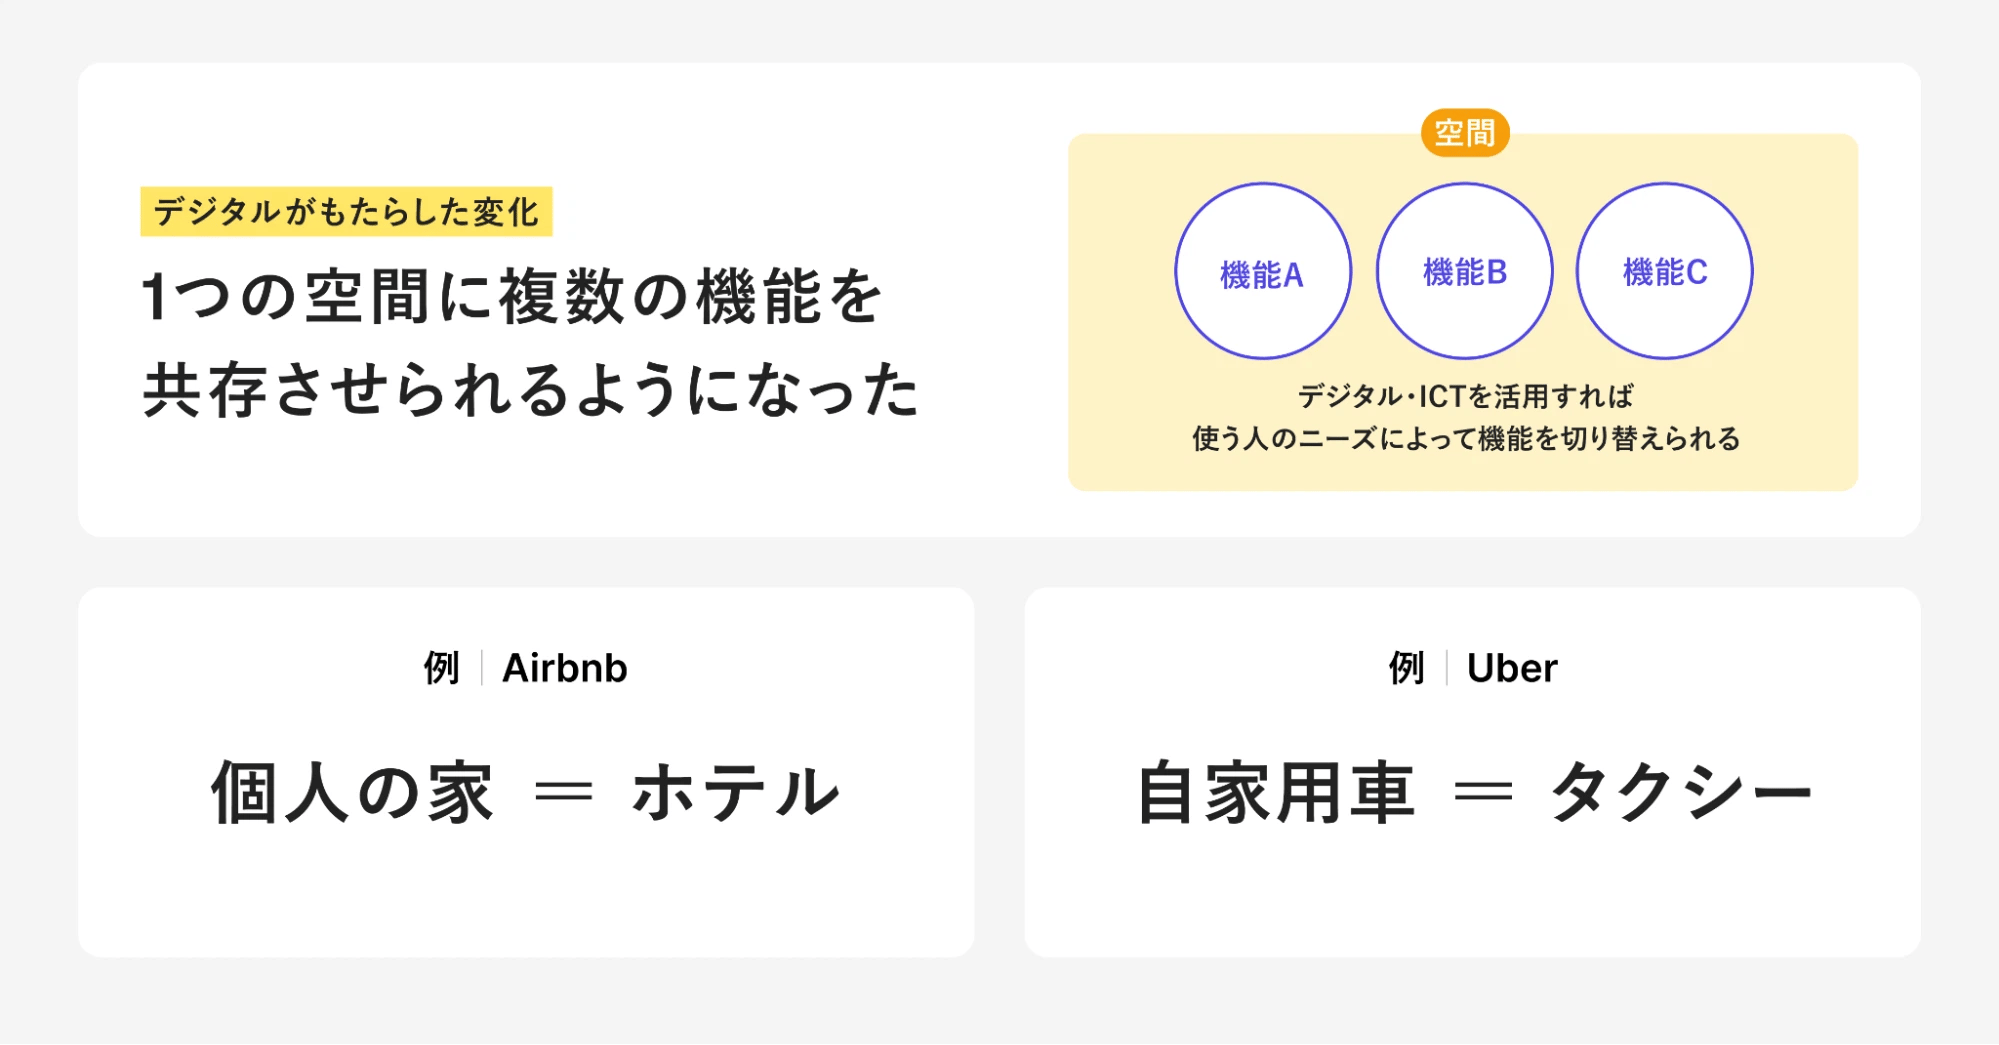Click the 例 label beside Uber
Viewport: 1999px width, 1045px height.
click(x=1406, y=668)
